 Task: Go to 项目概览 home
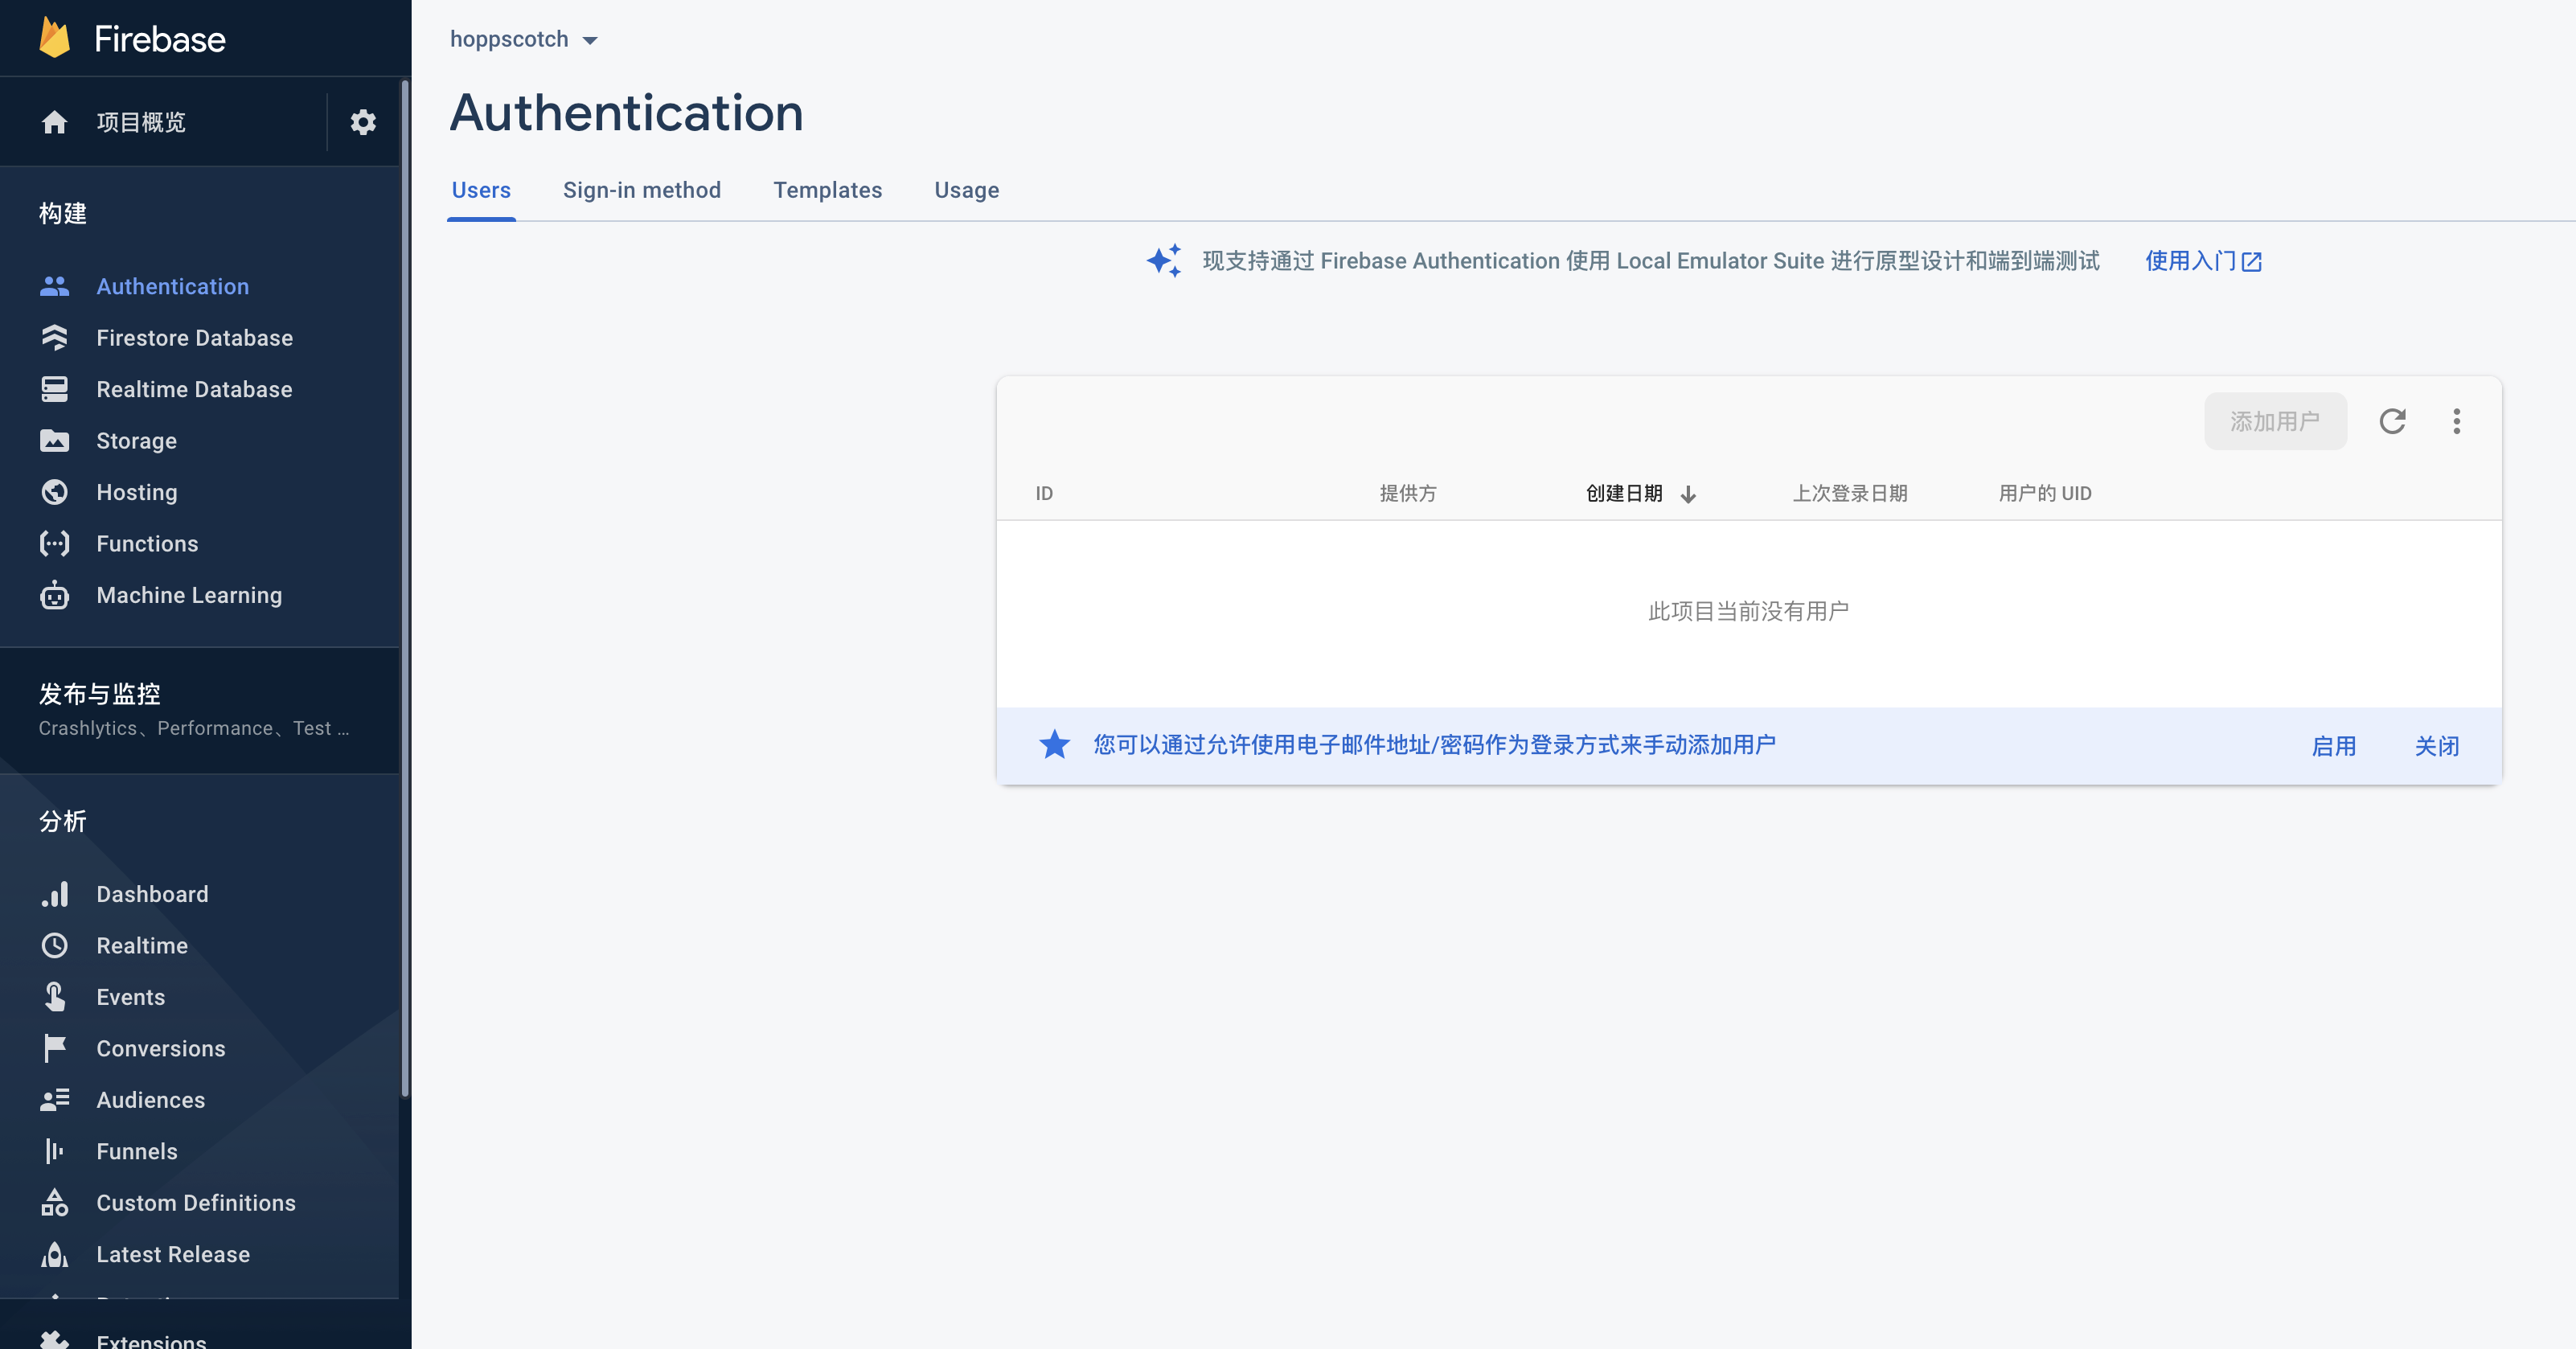coord(140,122)
